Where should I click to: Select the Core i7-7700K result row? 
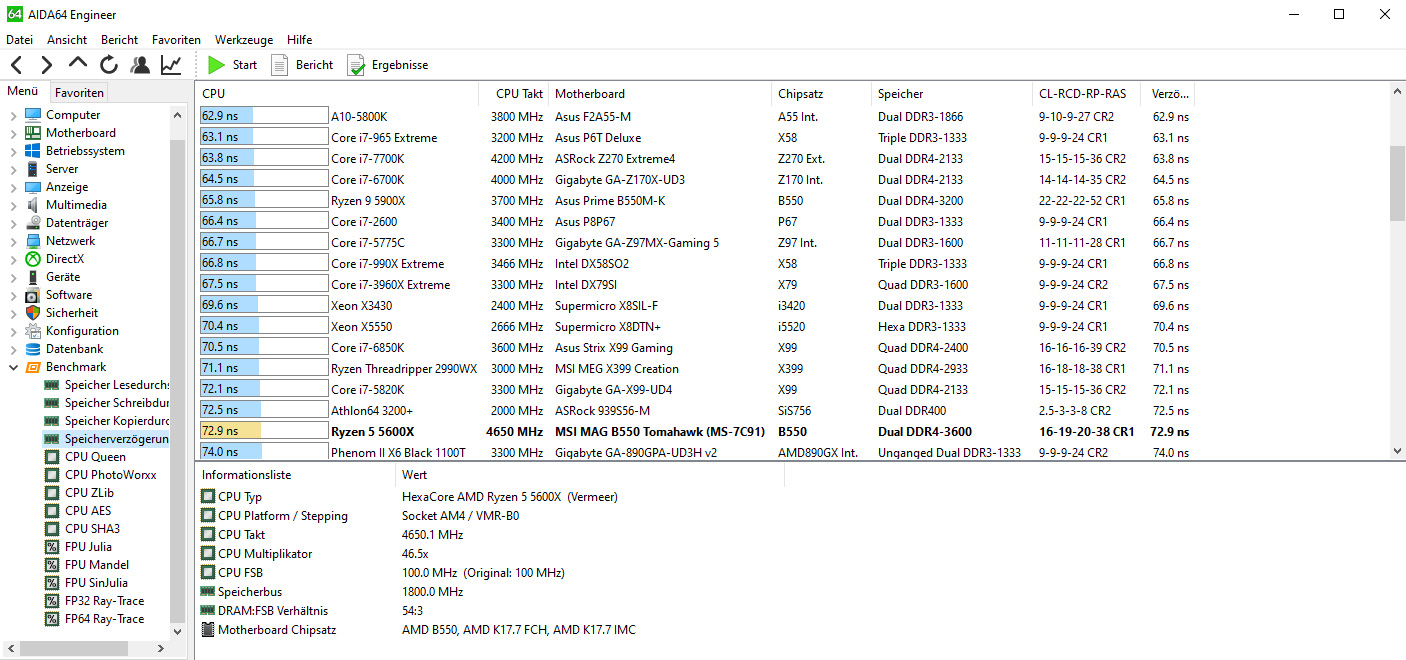(x=695, y=159)
